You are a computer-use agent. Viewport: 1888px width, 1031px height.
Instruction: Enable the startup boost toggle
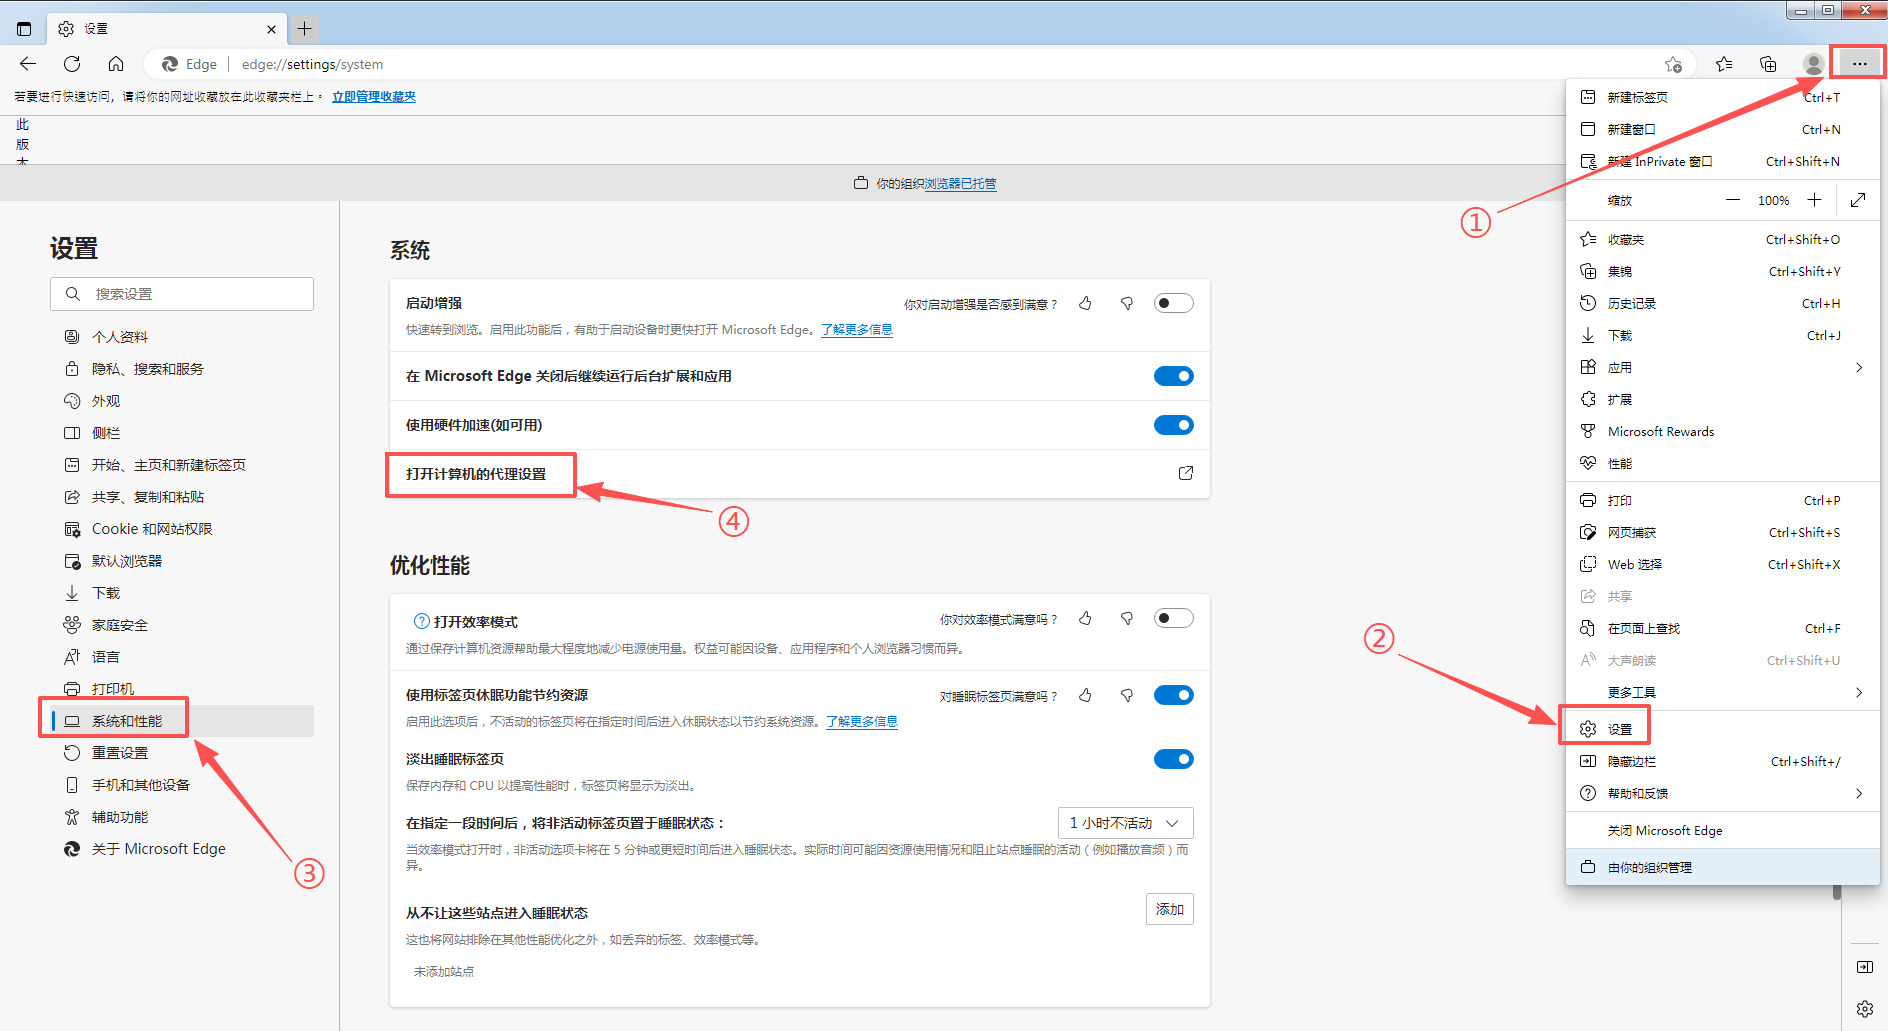click(x=1173, y=303)
